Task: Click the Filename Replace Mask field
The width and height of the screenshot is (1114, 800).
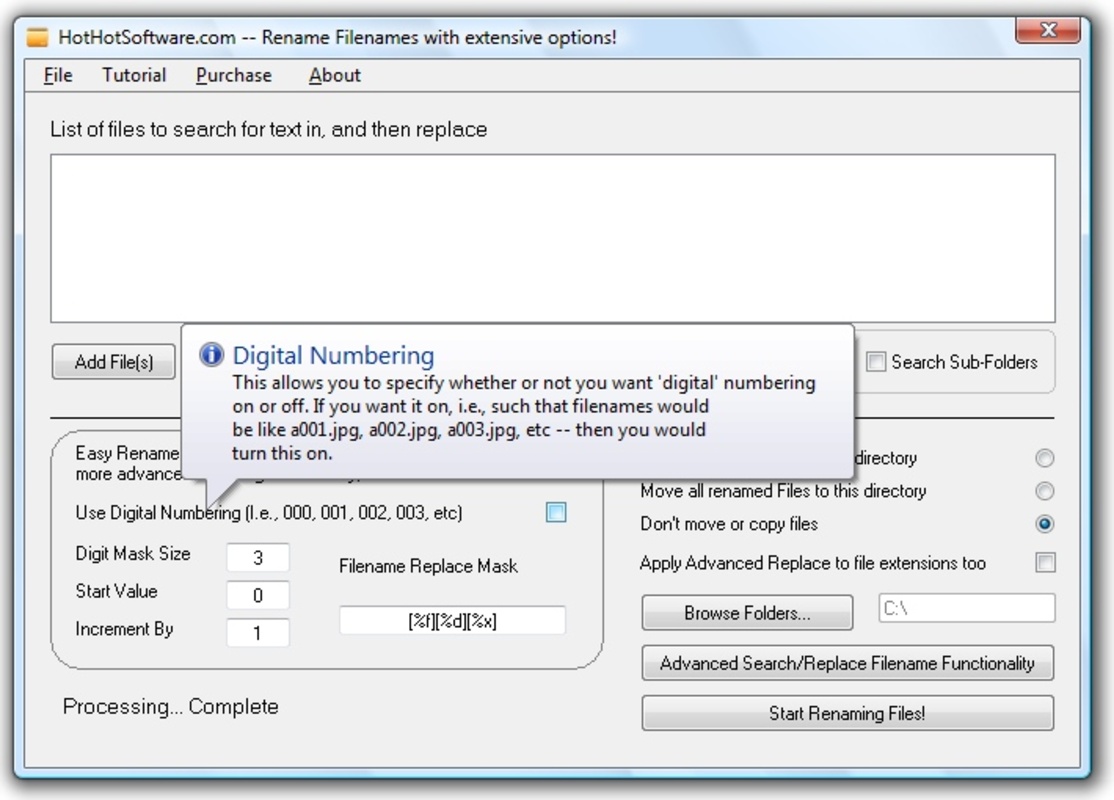Action: coord(453,620)
